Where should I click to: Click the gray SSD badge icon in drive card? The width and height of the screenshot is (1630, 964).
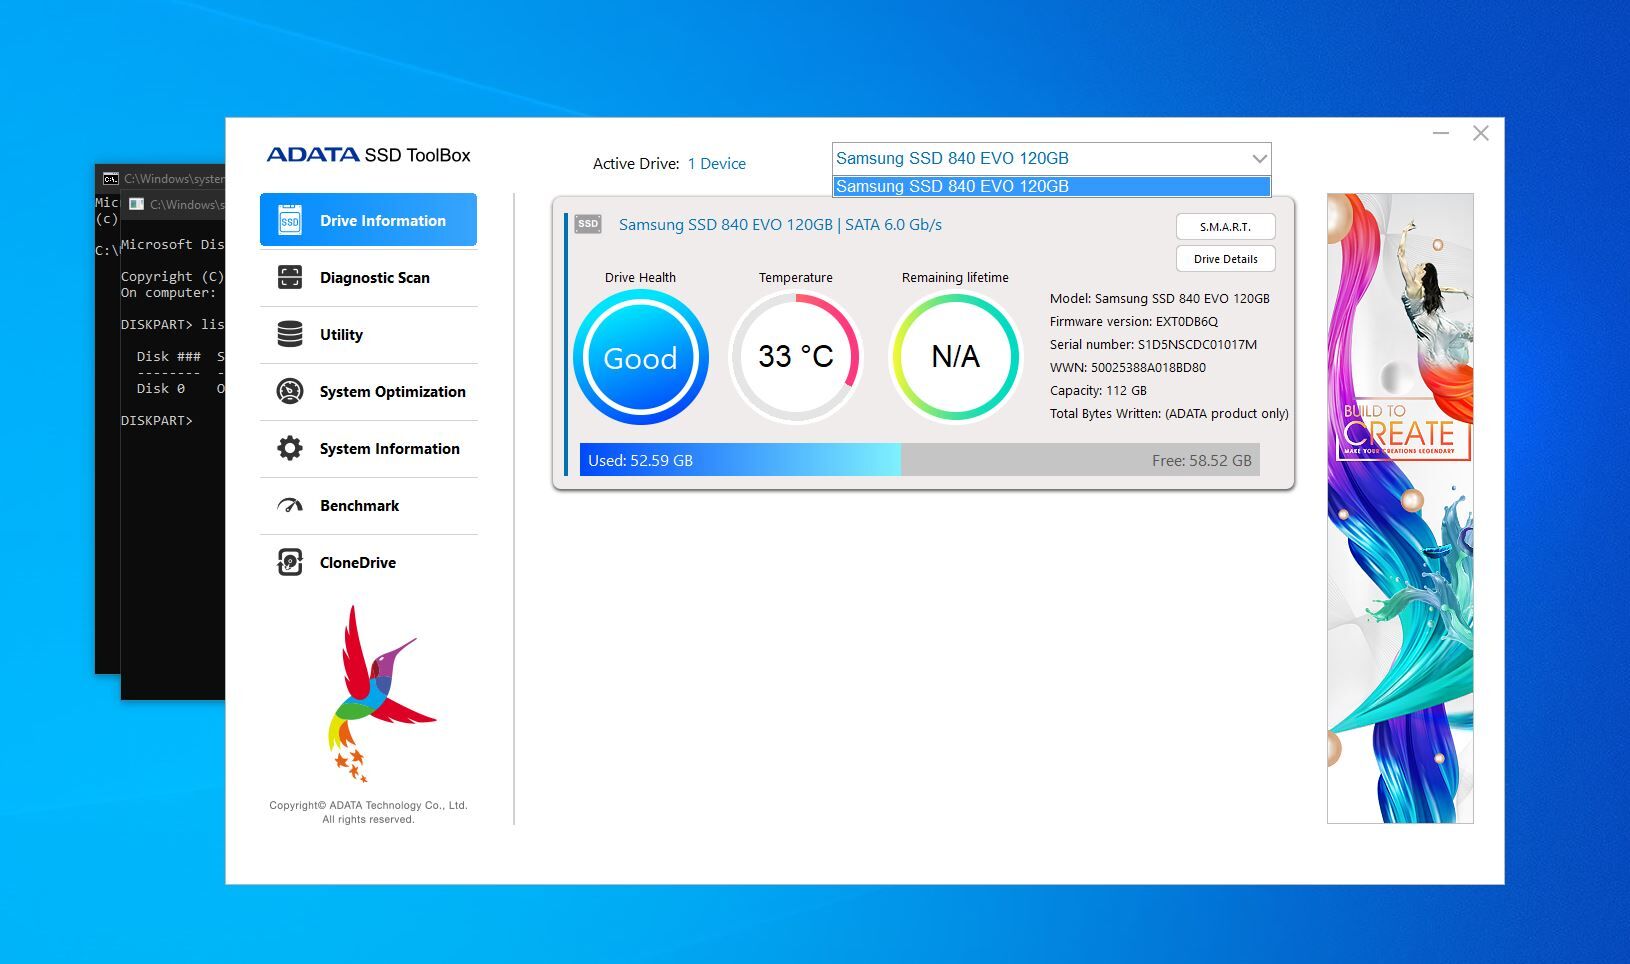pyautogui.click(x=588, y=224)
